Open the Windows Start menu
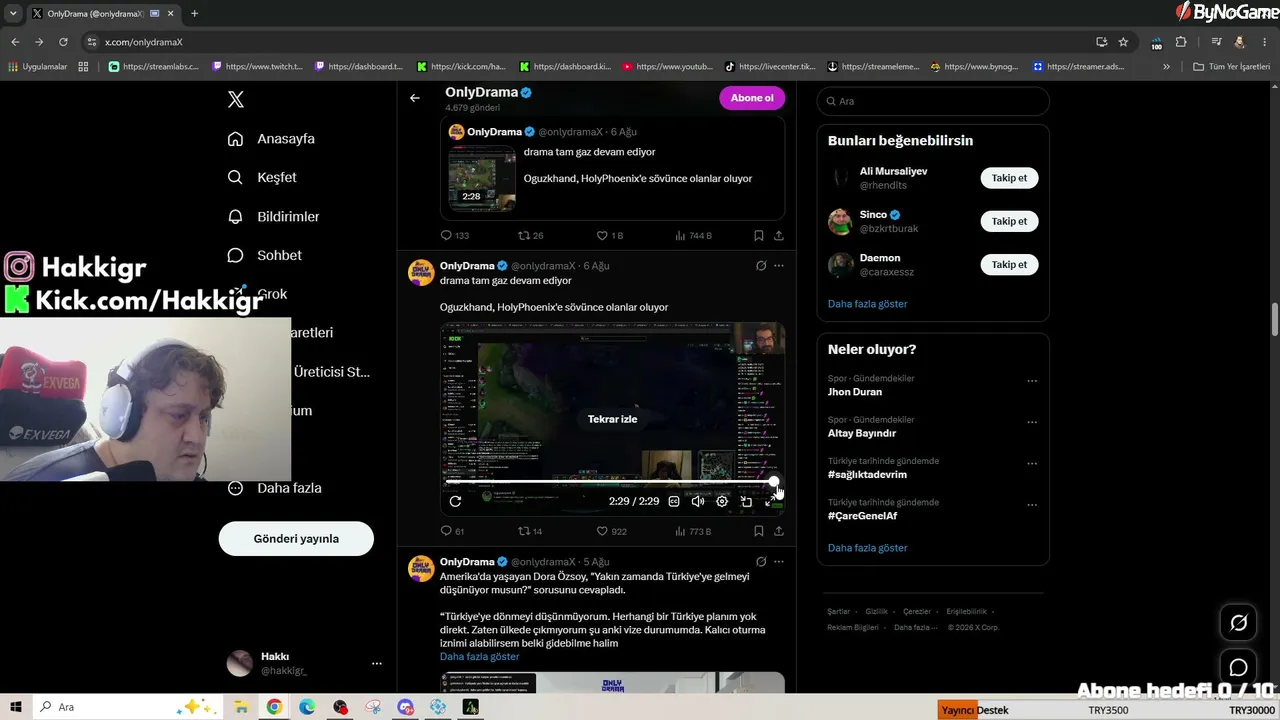1280x720 pixels. pyautogui.click(x=16, y=707)
